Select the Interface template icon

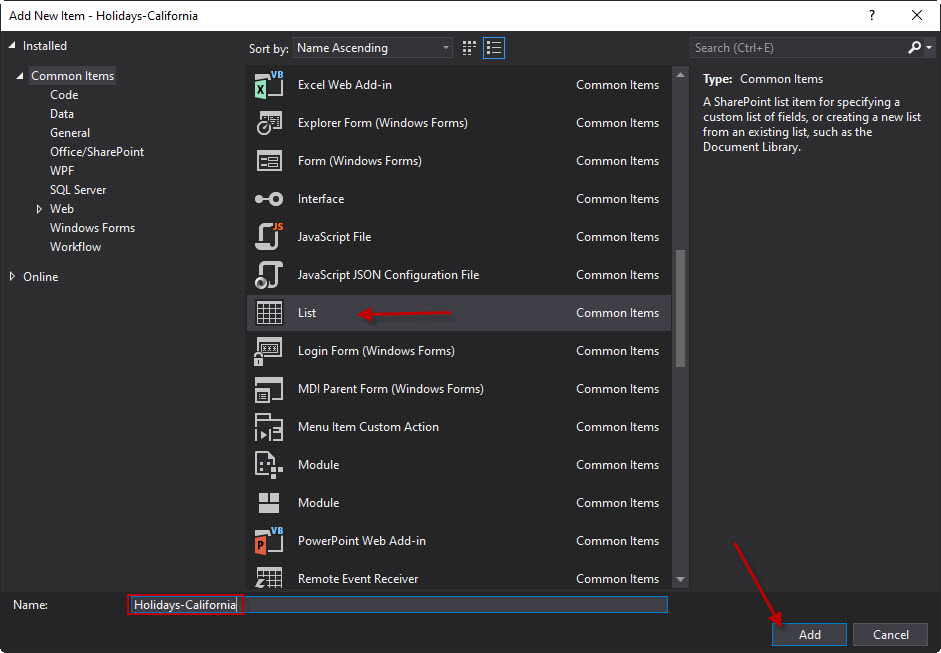coord(269,199)
